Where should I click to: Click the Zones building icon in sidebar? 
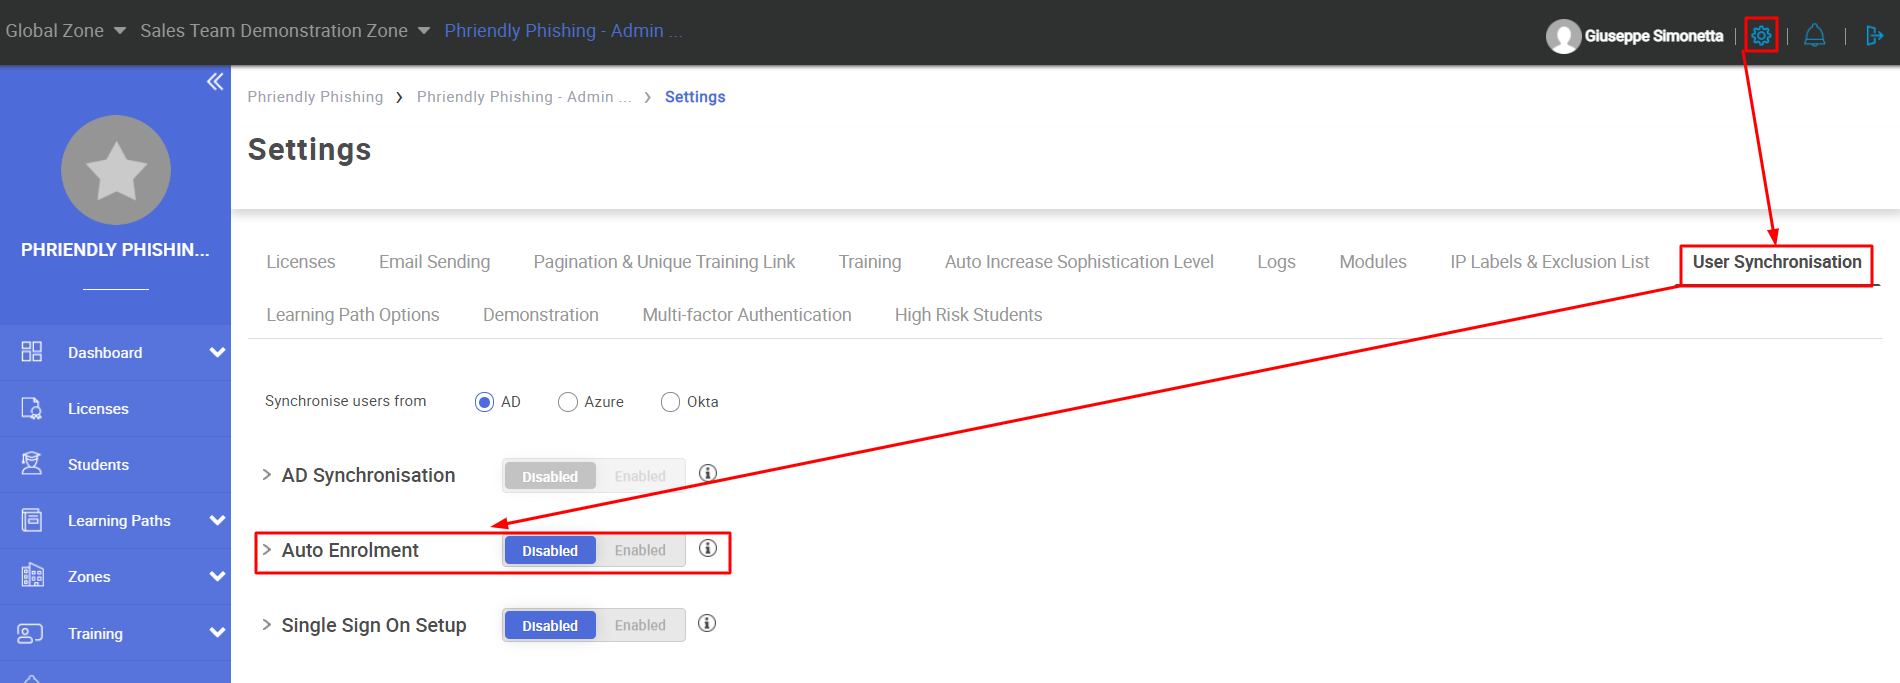click(32, 576)
